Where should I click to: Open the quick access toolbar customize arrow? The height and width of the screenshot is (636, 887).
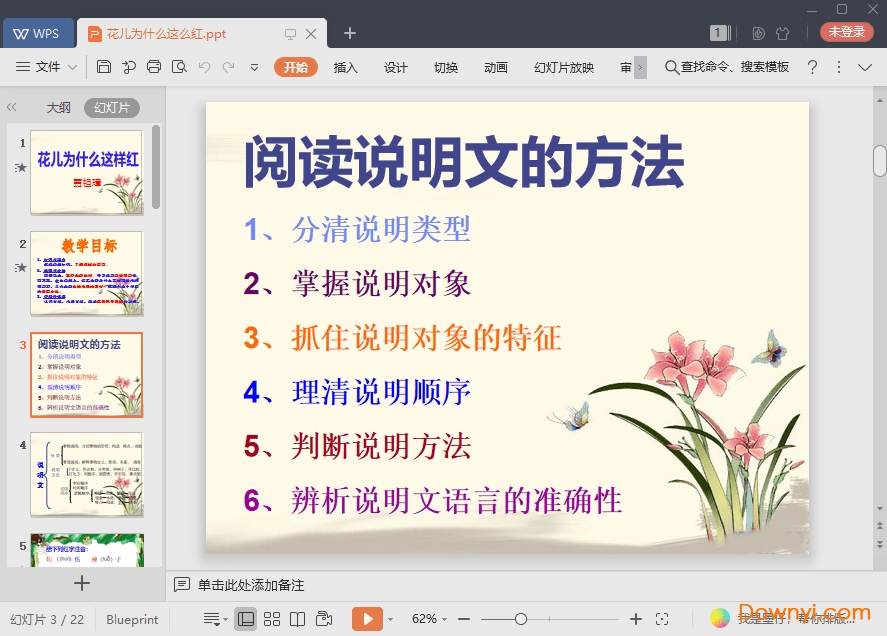(255, 67)
